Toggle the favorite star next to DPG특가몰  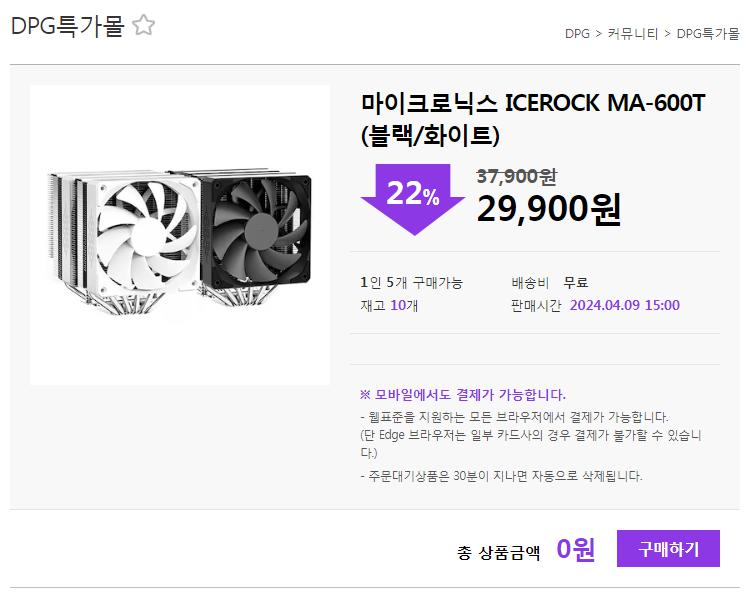coord(143,25)
